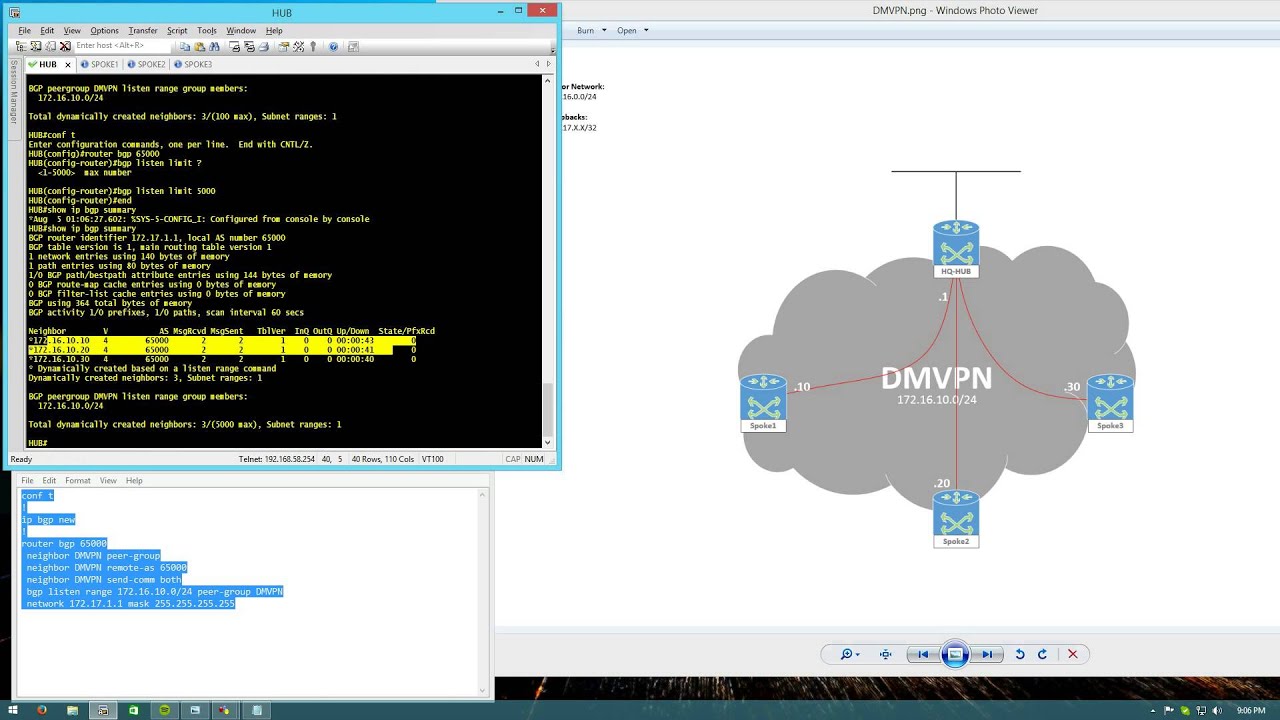Click the terminal scrollbar down arrow

(x=547, y=442)
